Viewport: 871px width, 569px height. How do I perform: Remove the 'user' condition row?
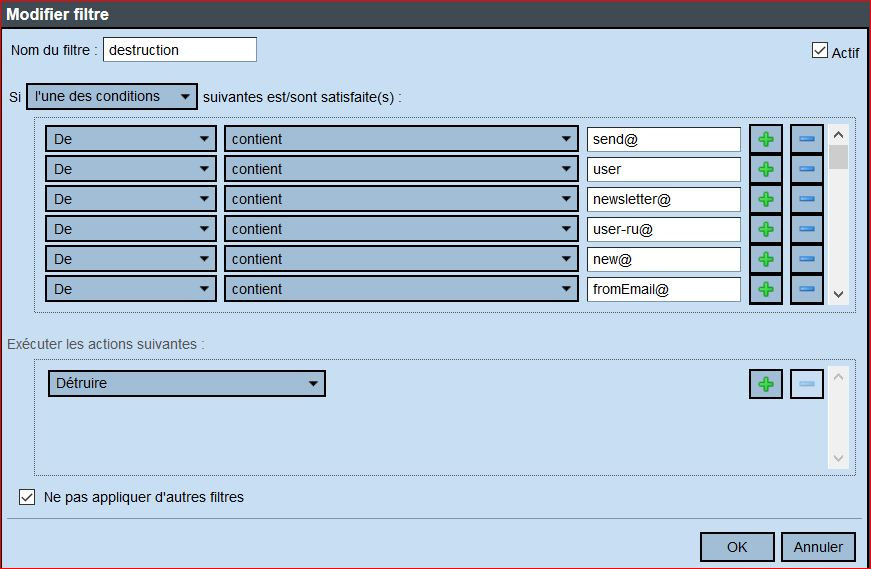pyautogui.click(x=807, y=169)
